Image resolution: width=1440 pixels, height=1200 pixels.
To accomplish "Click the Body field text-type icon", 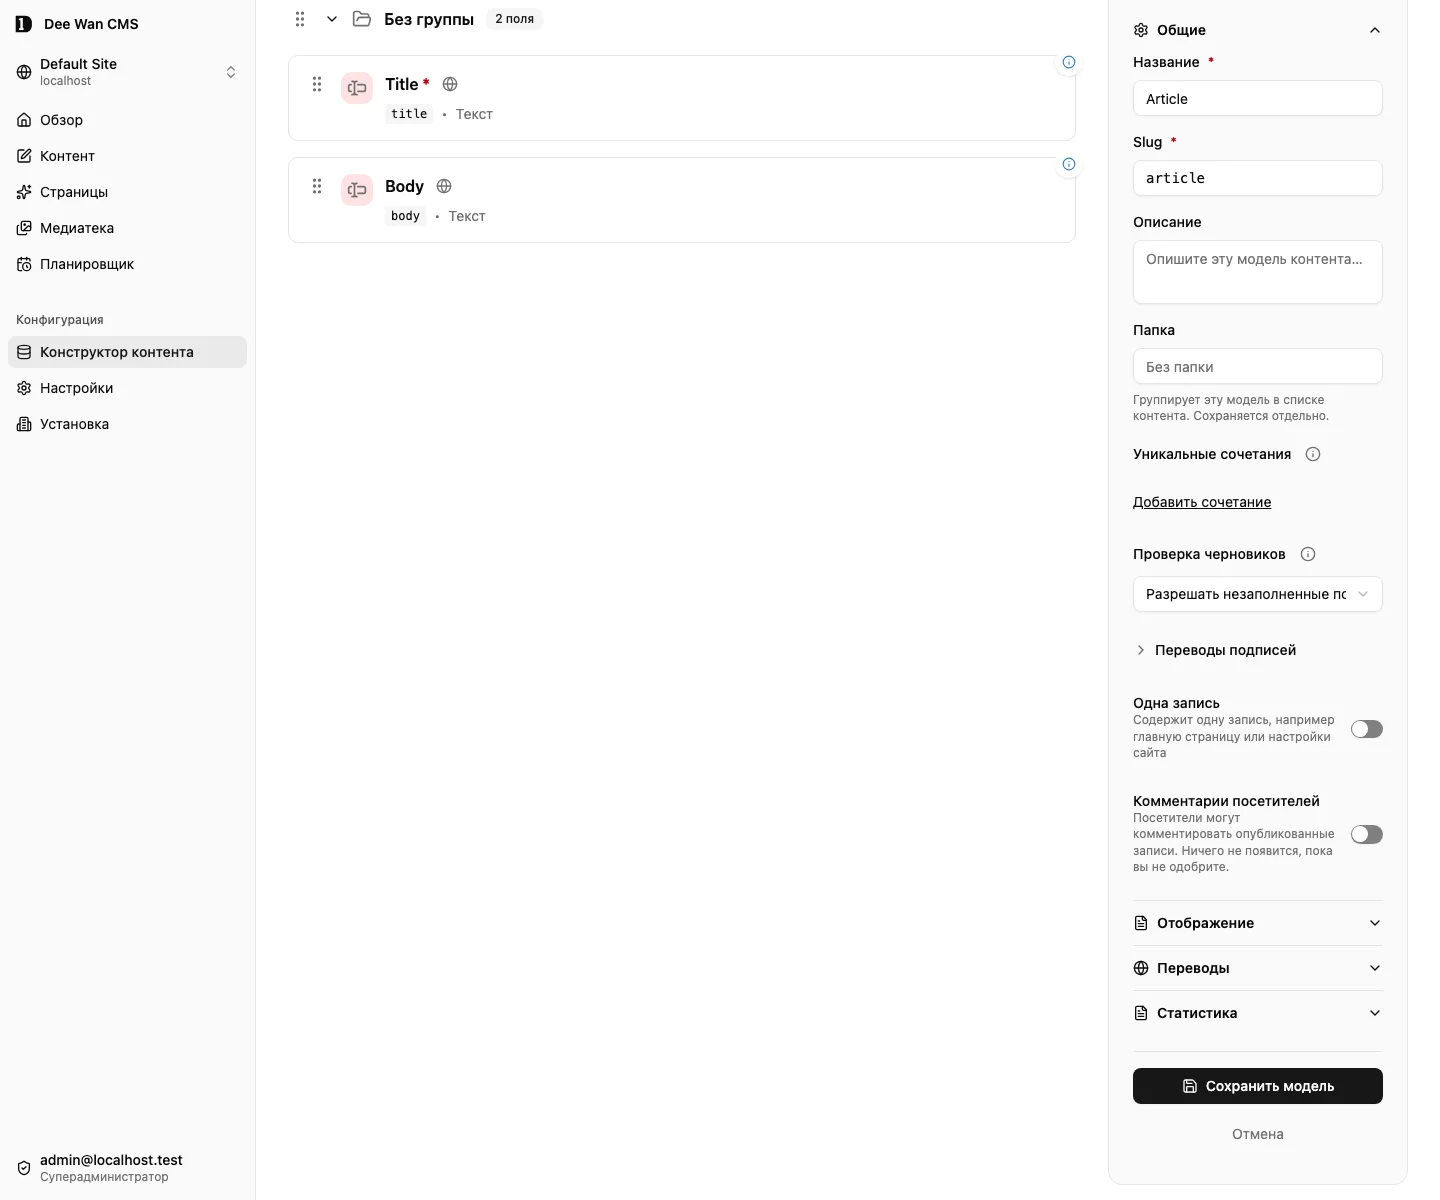I will 357,190.
